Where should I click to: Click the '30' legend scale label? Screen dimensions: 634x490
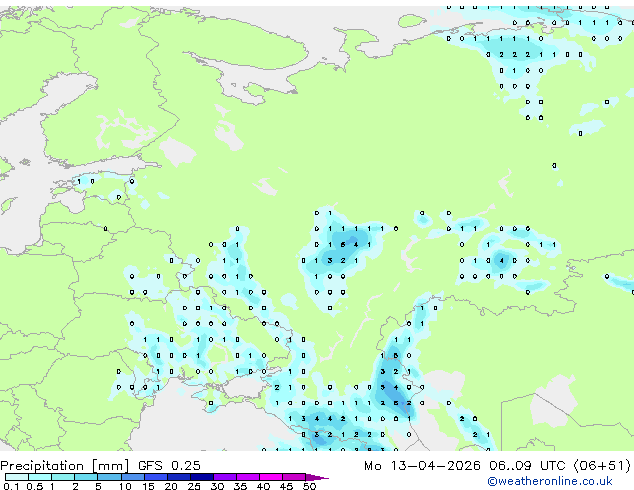(x=217, y=486)
